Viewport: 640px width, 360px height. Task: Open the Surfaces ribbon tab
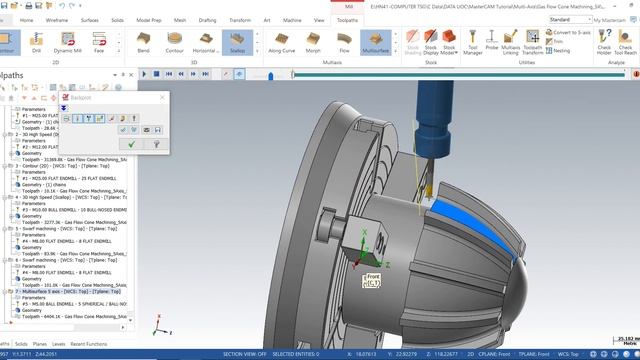(89, 20)
